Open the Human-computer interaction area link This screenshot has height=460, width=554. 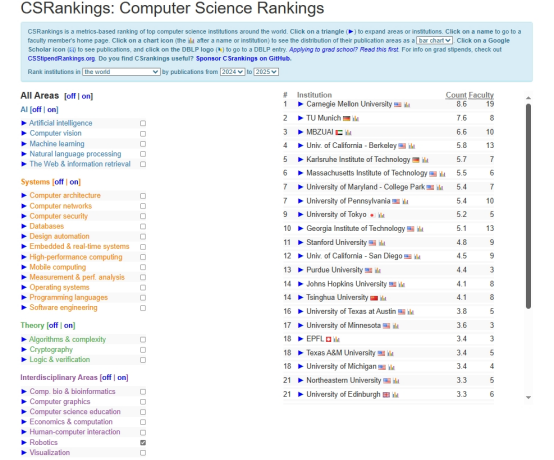click(x=75, y=432)
